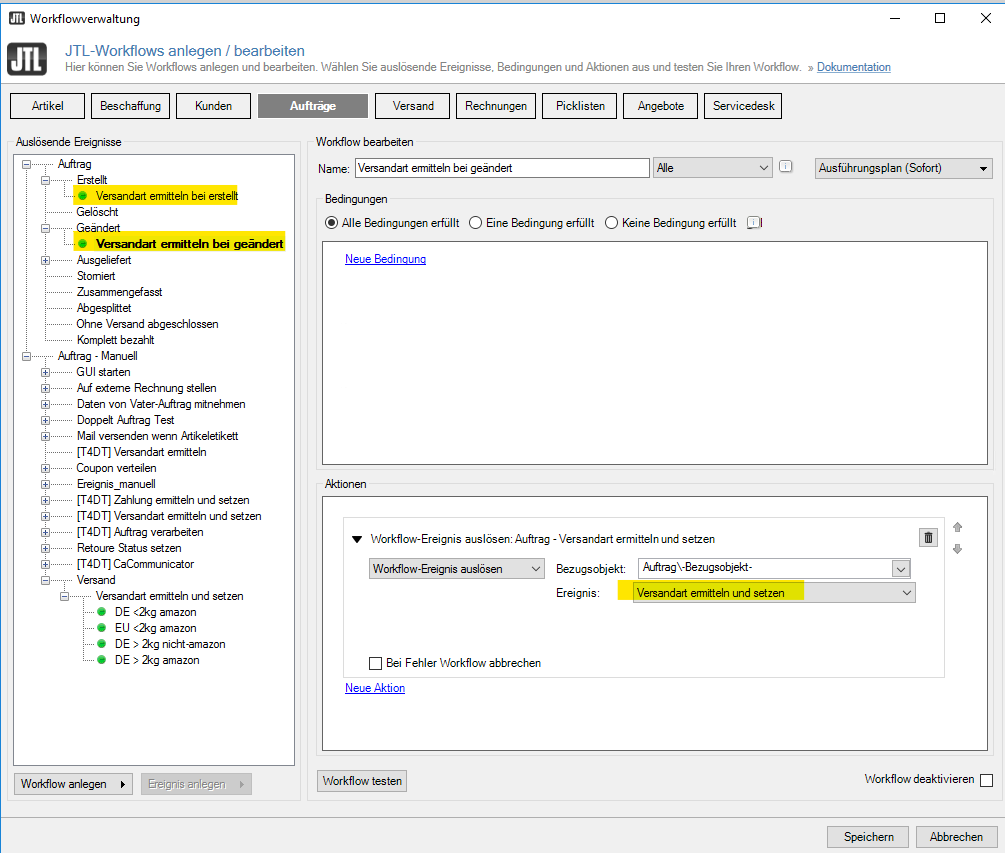Switch to the Artikel tab
Screen dimensions: 1005x853
[x=47, y=106]
